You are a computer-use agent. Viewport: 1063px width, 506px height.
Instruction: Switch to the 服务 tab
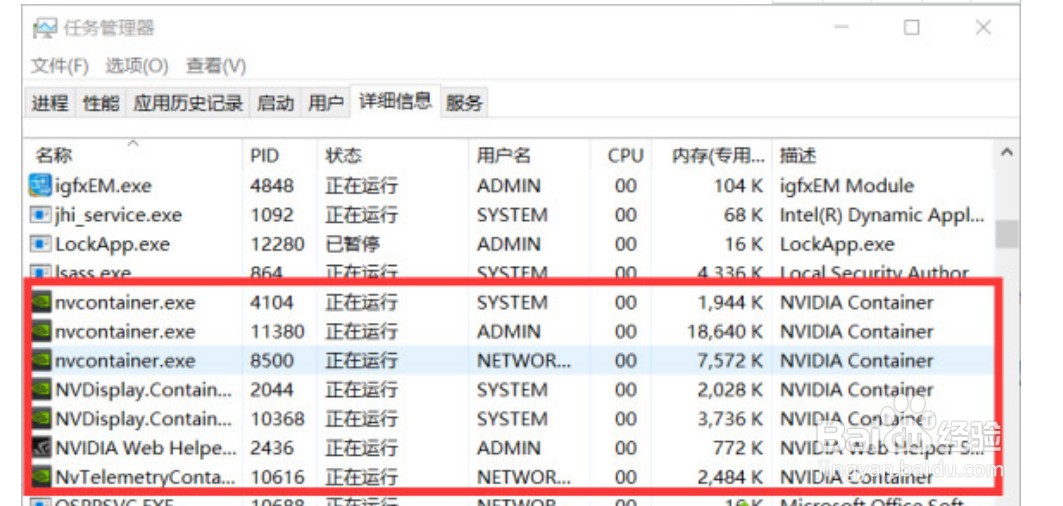464,103
